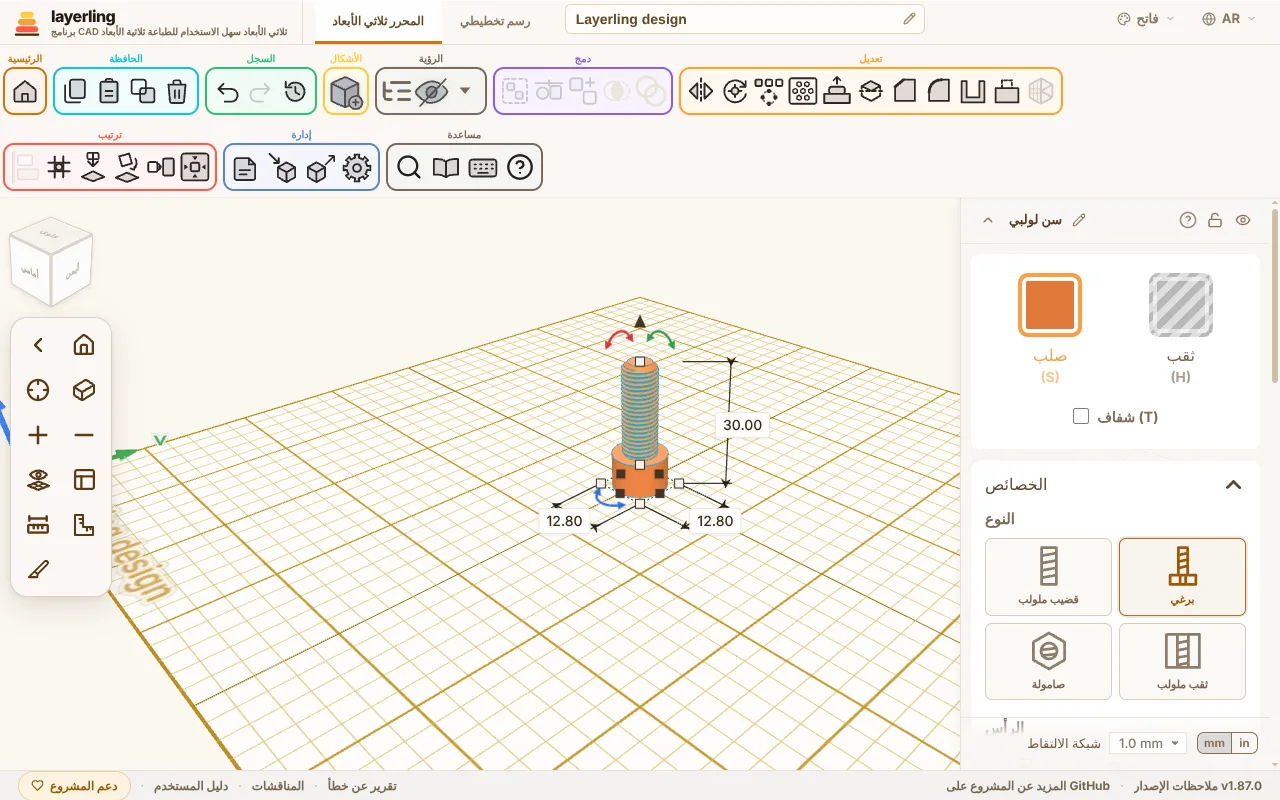This screenshot has height=800, width=1280.
Task: Open the settings gear in the إدارة group
Action: 356,168
